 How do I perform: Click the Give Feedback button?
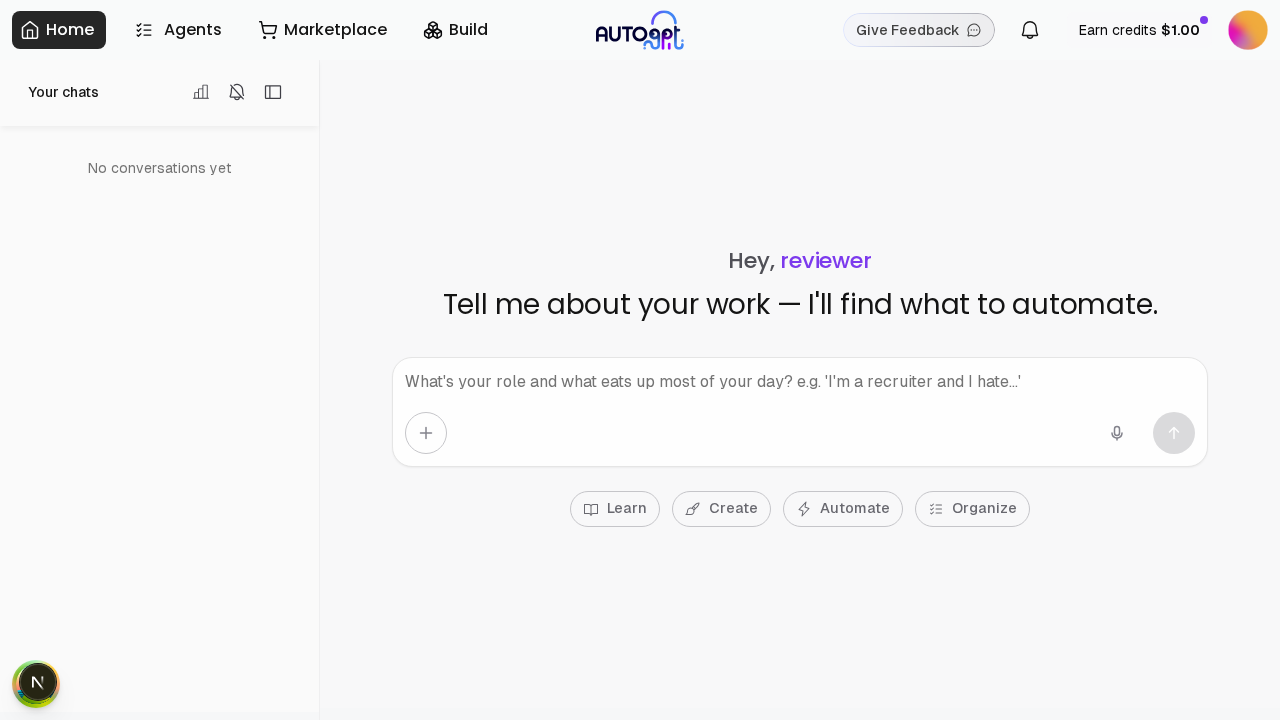918,30
